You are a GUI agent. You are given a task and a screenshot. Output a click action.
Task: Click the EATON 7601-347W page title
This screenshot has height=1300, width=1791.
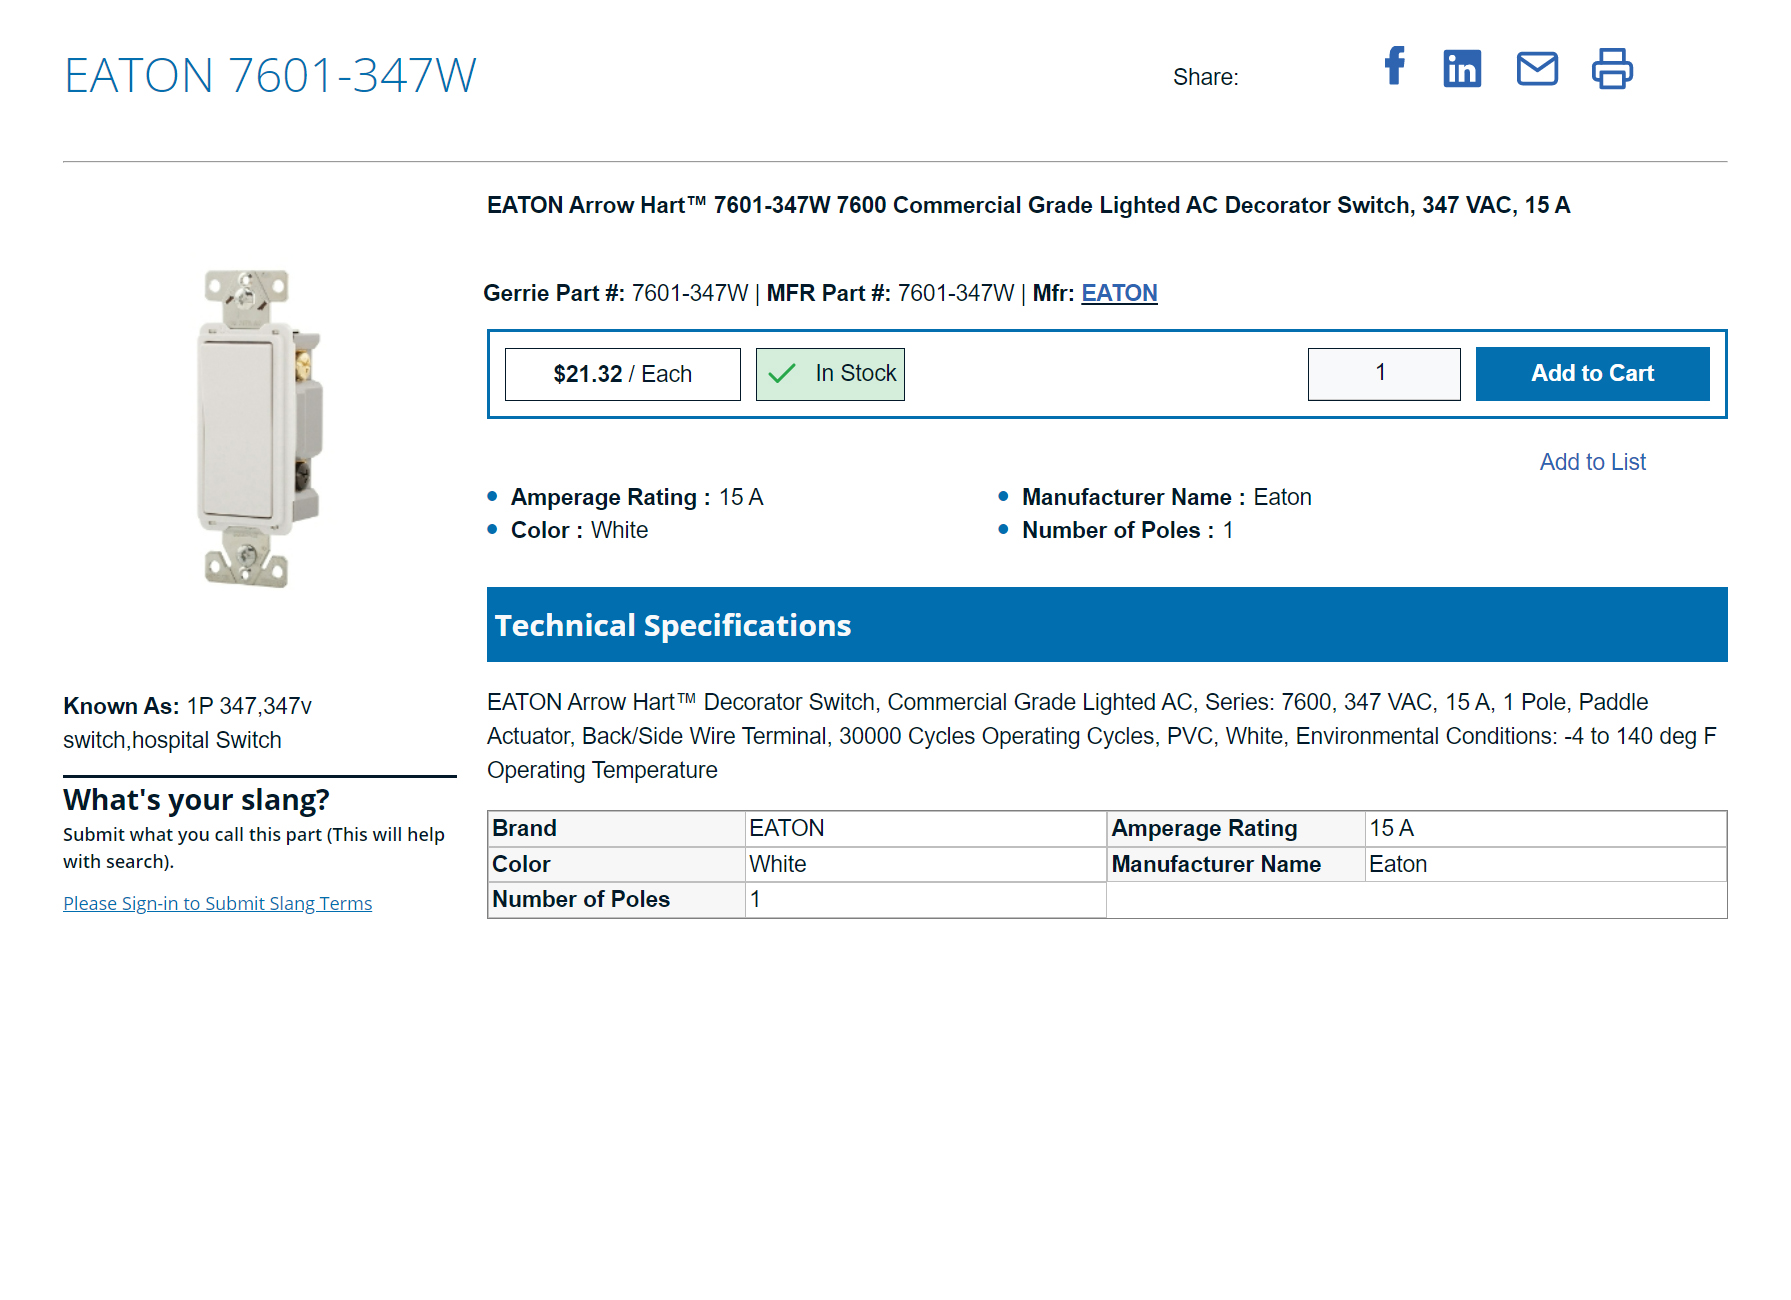(270, 75)
